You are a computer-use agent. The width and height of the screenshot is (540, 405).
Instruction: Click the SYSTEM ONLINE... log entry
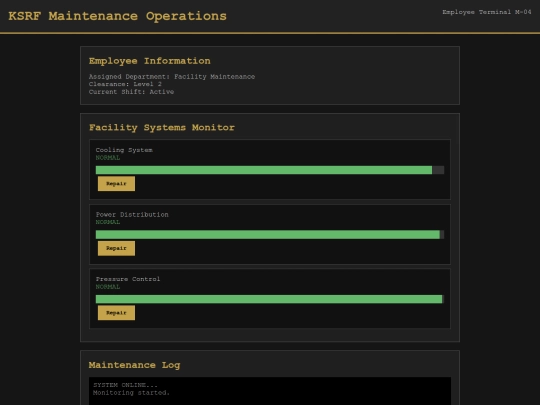125,385
